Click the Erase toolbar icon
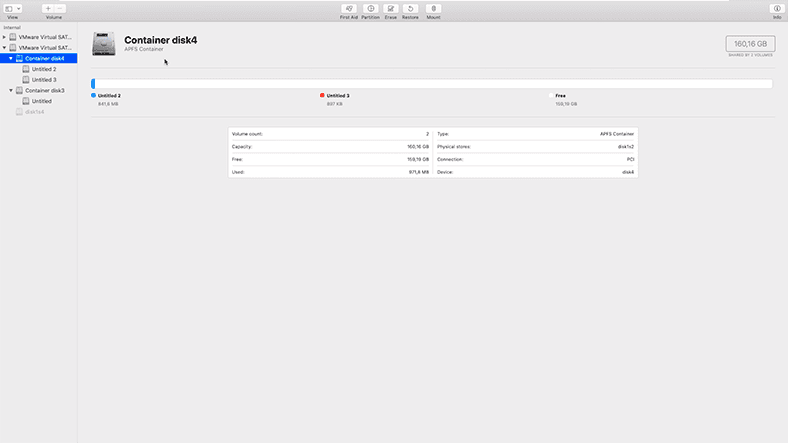Viewport: 788px width, 443px height. click(390, 9)
